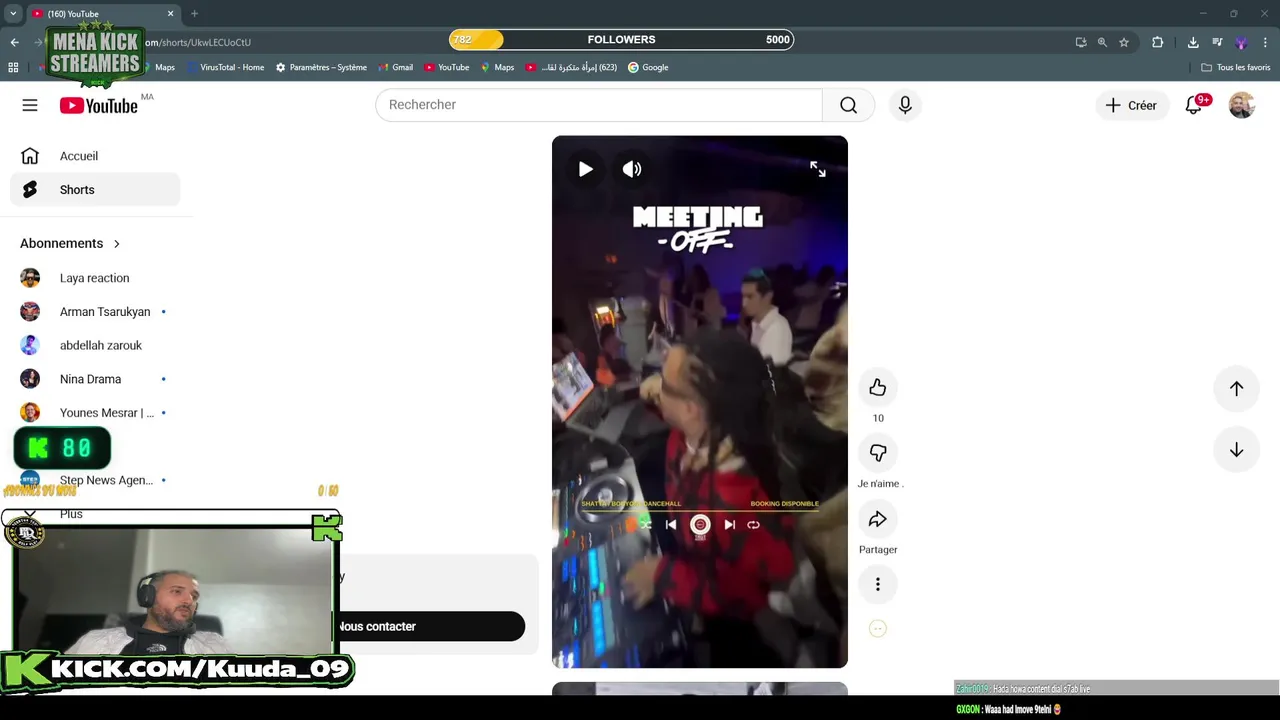Open VirusTotal - Home bookmark
Image resolution: width=1280 pixels, height=720 pixels.
(224, 67)
